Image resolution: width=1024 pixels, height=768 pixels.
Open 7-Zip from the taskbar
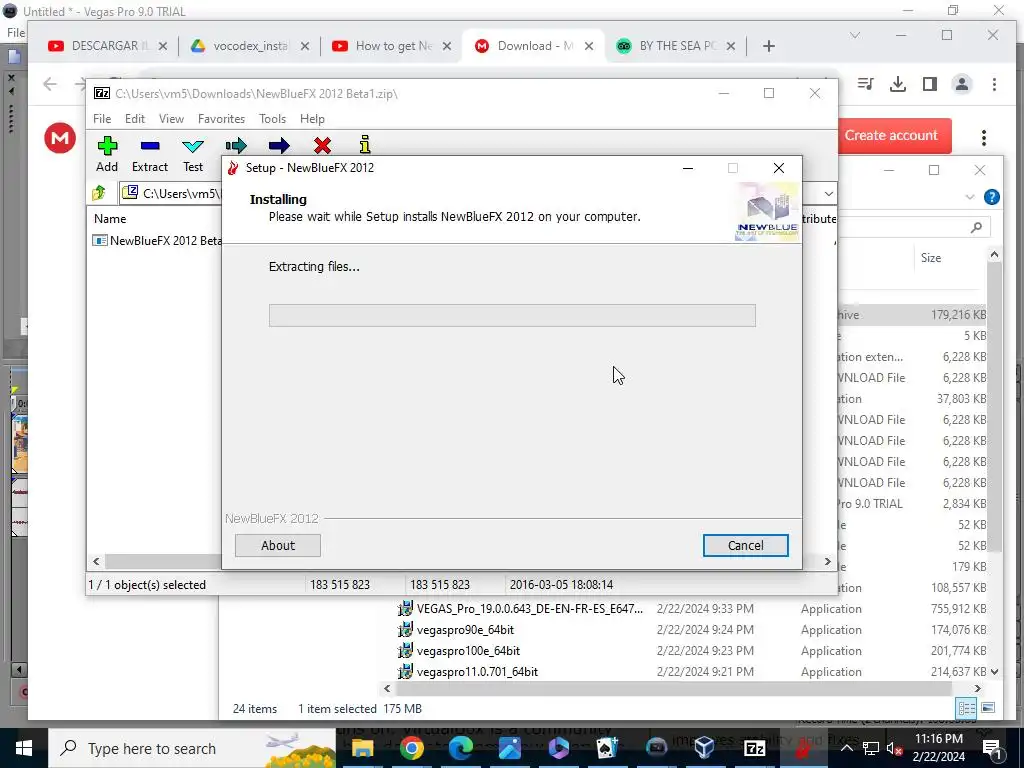754,748
